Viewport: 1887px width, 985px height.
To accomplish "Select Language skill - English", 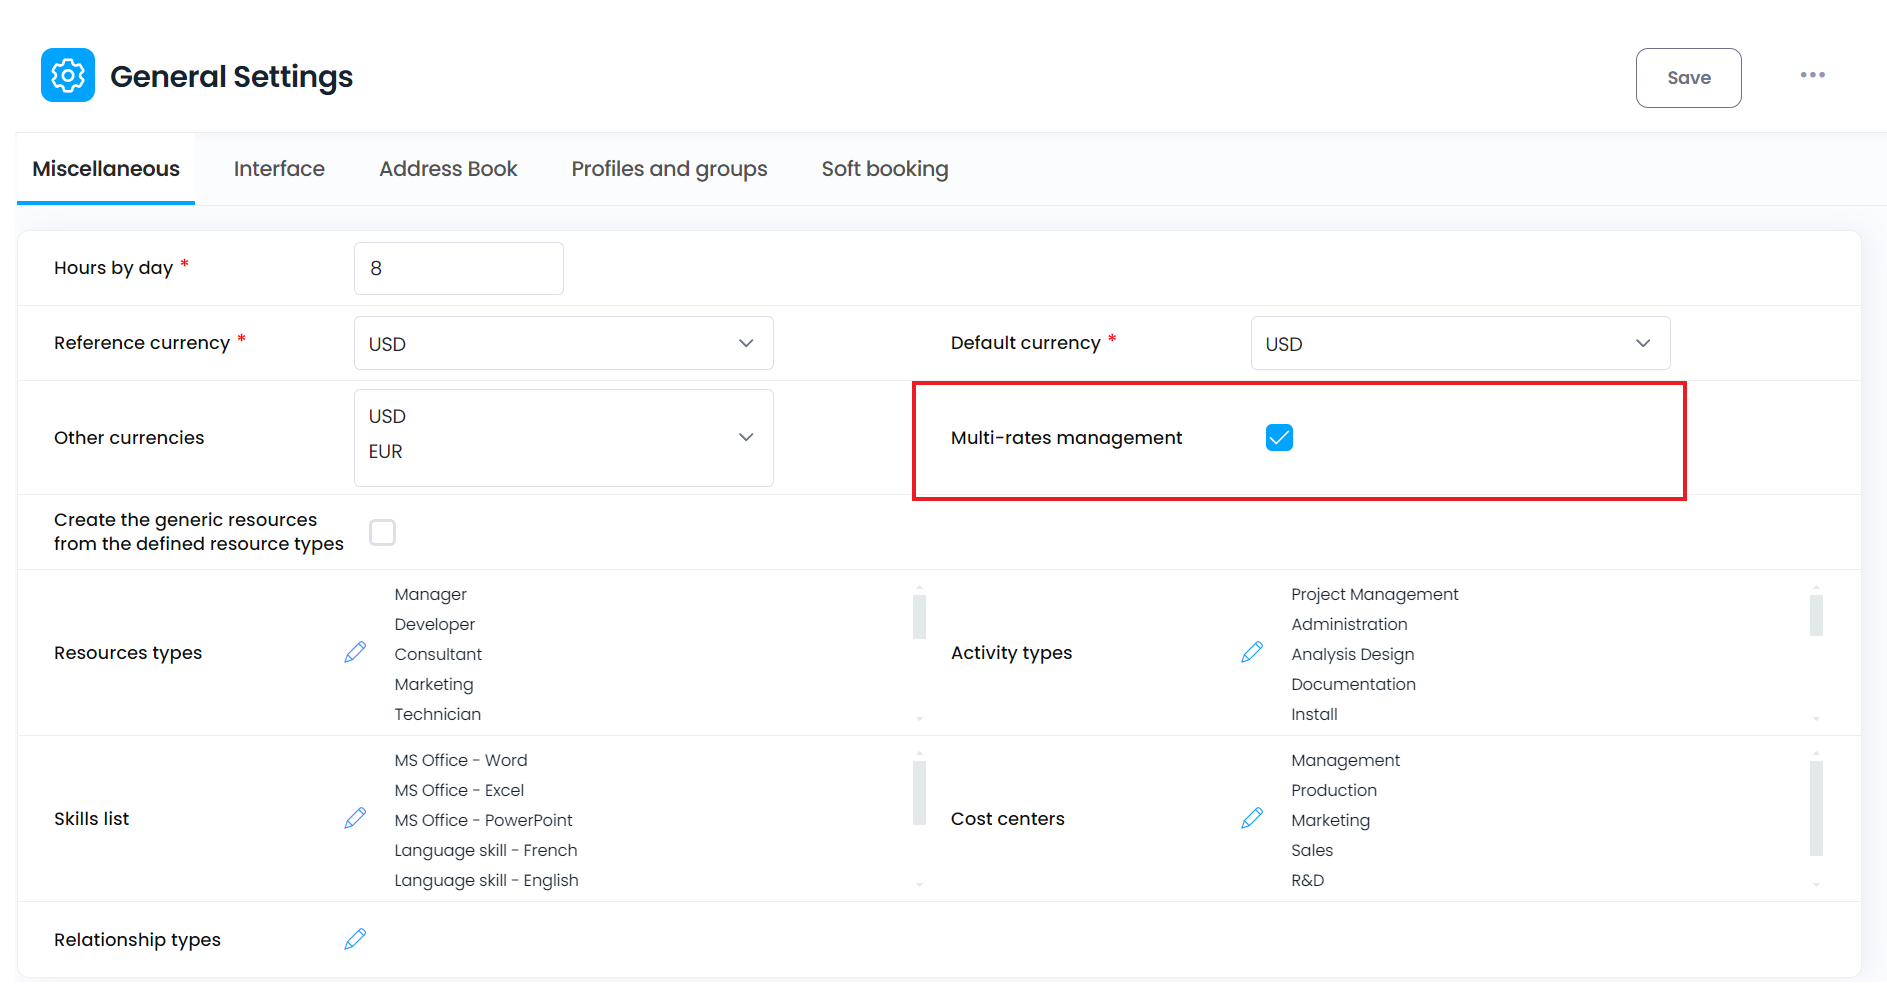I will pyautogui.click(x=486, y=880).
